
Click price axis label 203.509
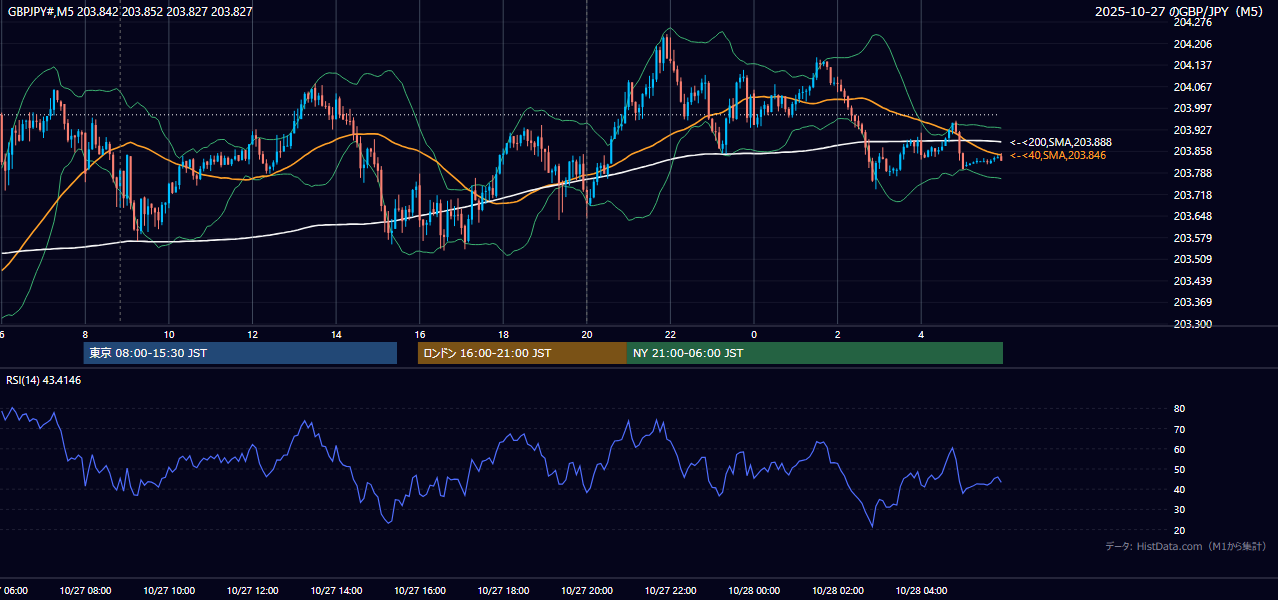1192,259
